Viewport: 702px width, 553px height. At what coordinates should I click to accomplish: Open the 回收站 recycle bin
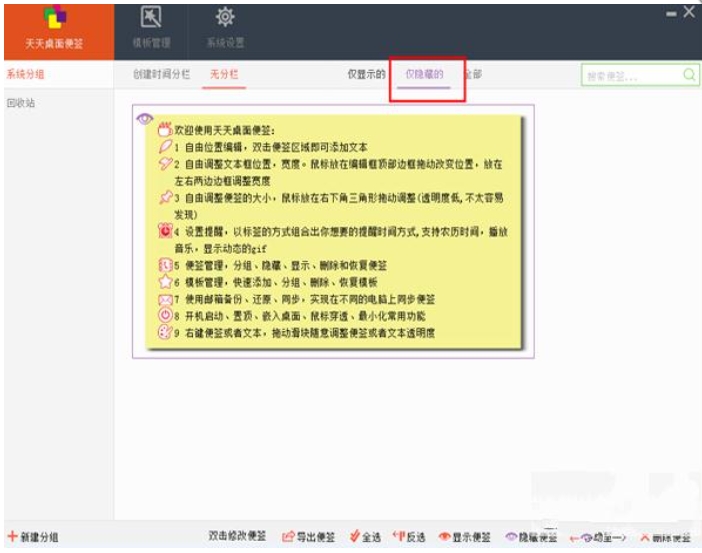pos(21,103)
